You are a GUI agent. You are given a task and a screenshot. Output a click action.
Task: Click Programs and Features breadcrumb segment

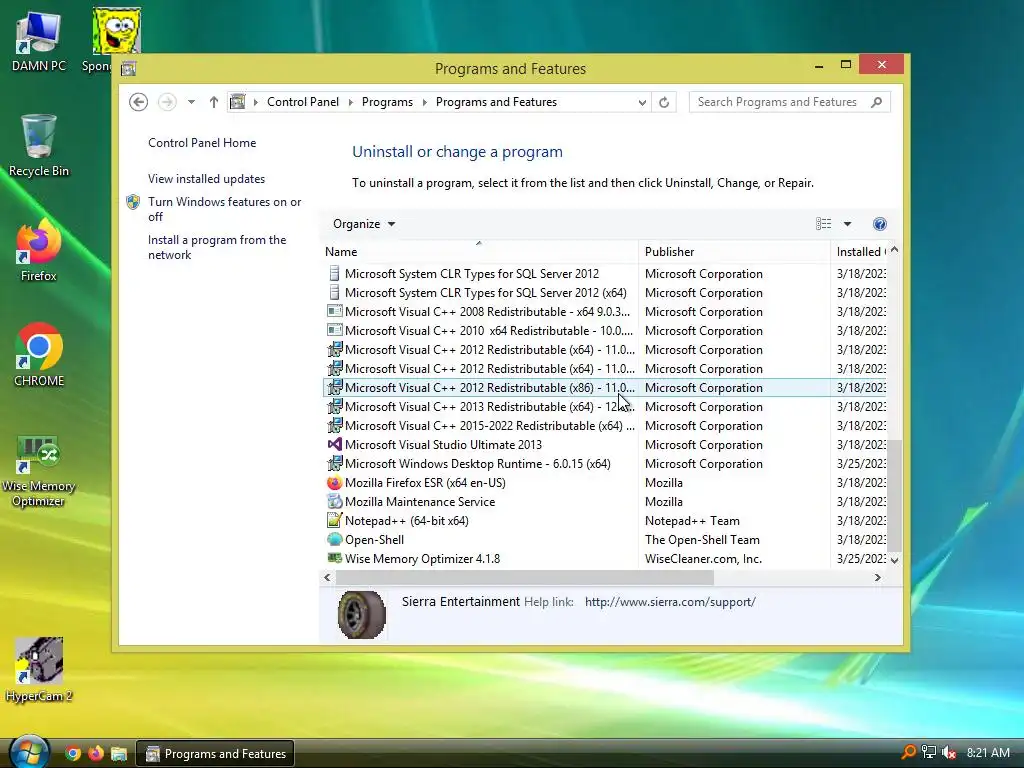coord(496,102)
